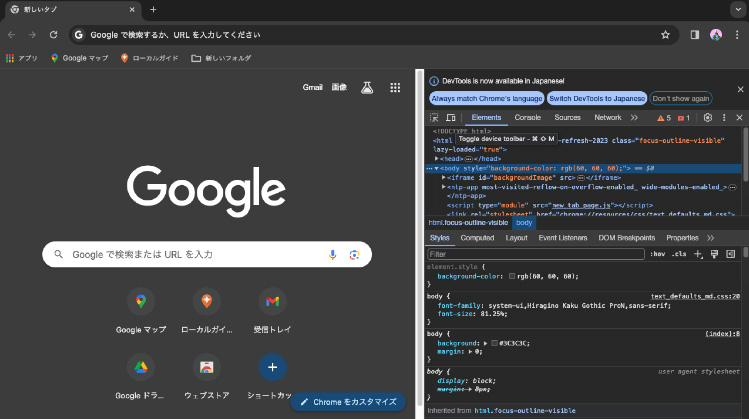Toggle computed styles sidebar icon
749x419 pixels.
pos(730,254)
